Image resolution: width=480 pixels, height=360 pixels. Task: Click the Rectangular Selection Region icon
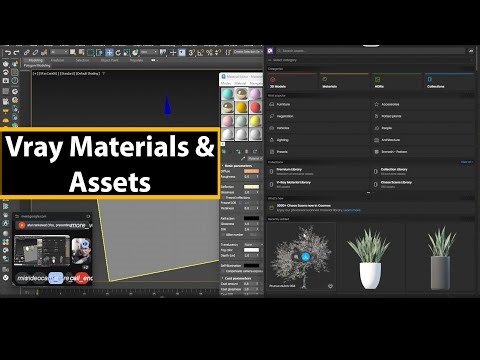click(90, 52)
